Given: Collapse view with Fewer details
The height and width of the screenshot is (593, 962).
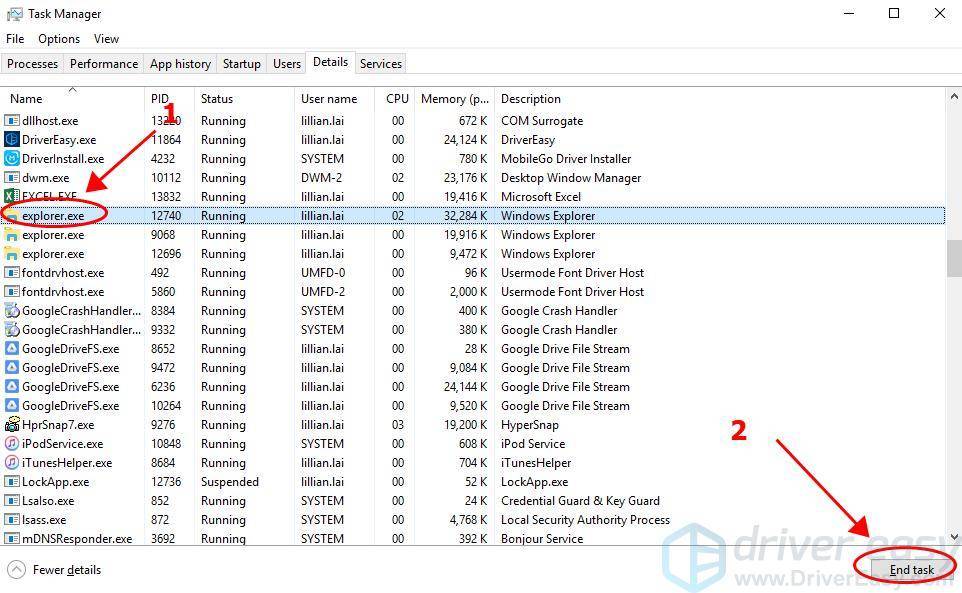Looking at the screenshot, I should tap(55, 570).
